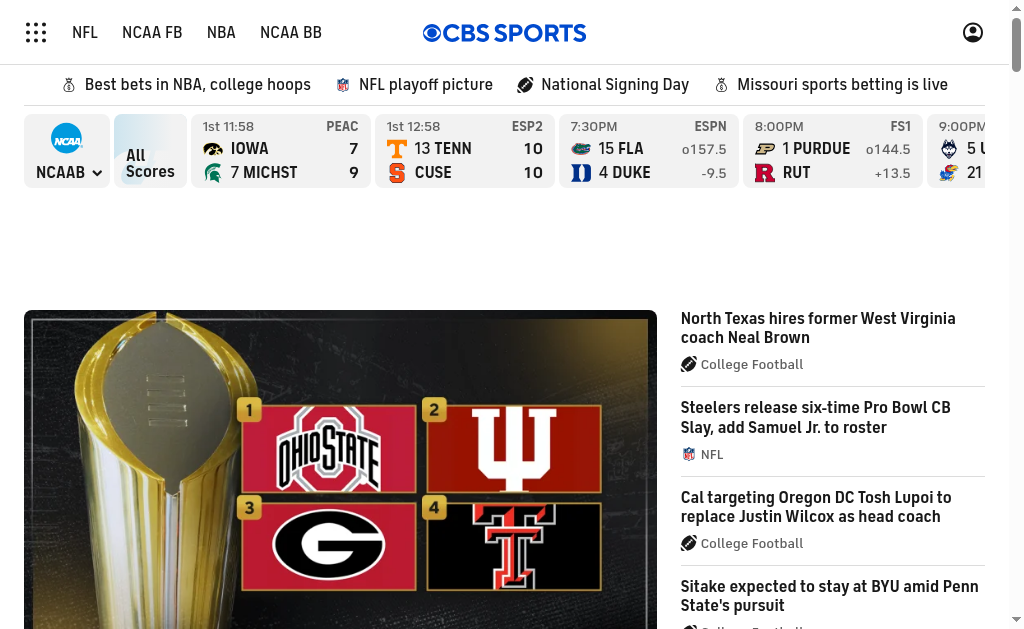This screenshot has height=629, width=1024.
Task: Click the CBS Sports logo
Action: pyautogui.click(x=505, y=33)
